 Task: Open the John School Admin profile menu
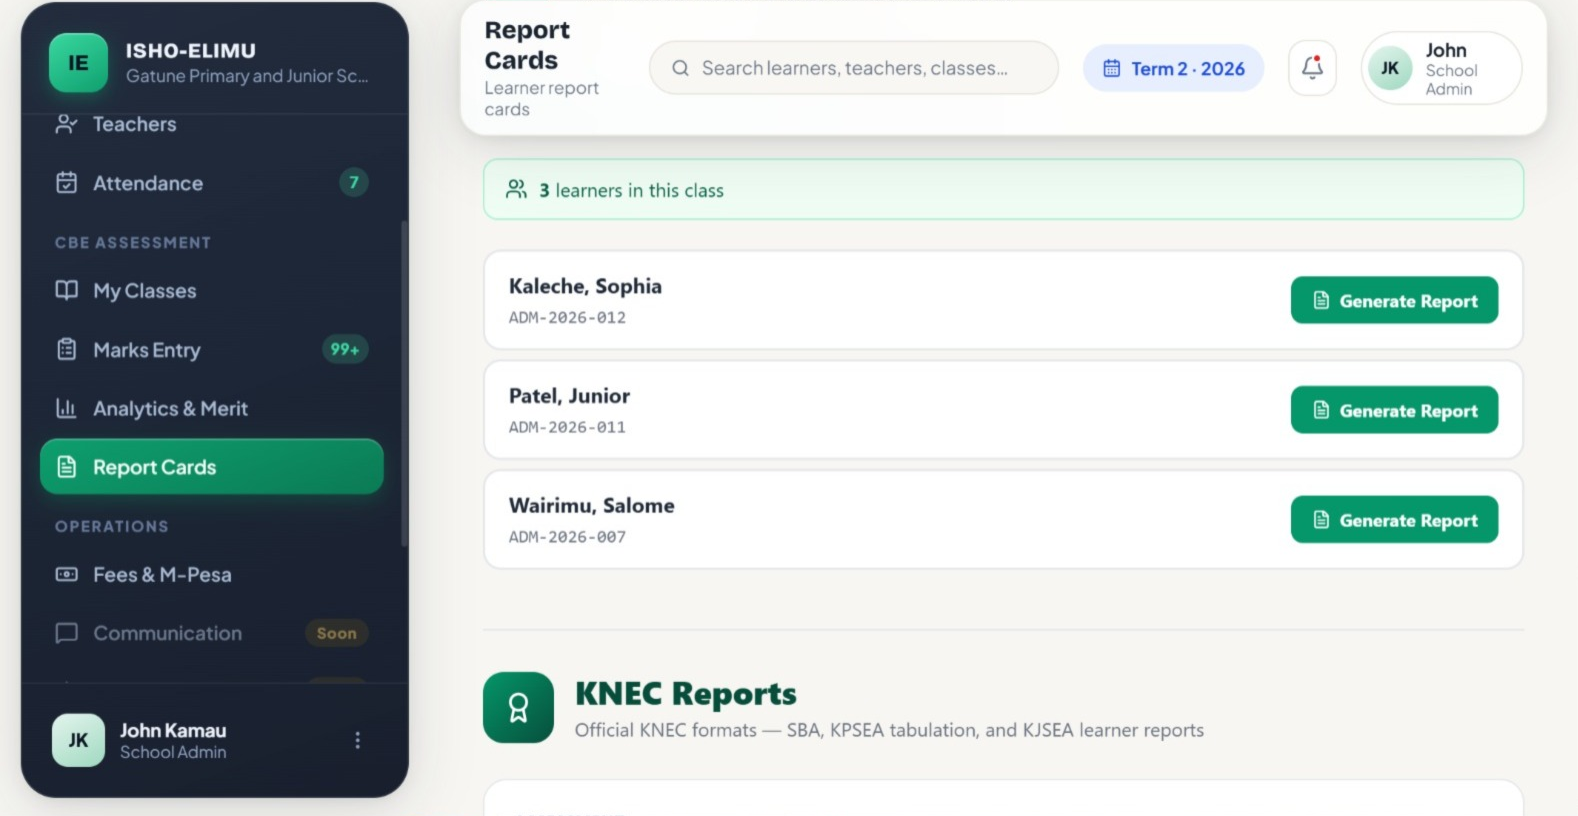pyautogui.click(x=1441, y=68)
